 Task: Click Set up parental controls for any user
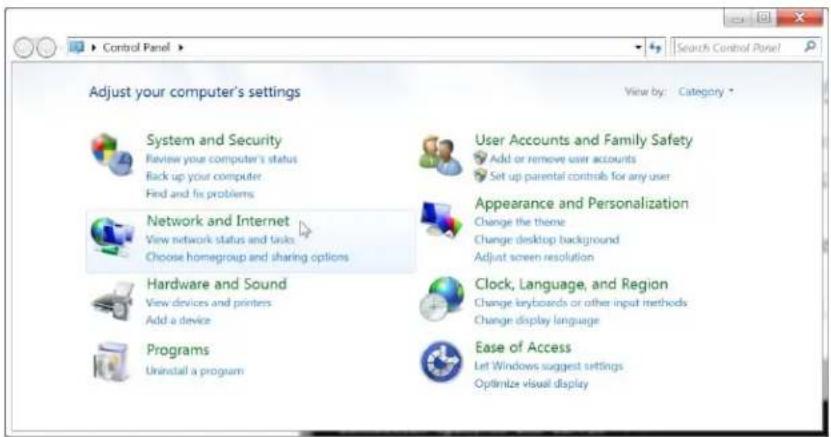(x=580, y=176)
